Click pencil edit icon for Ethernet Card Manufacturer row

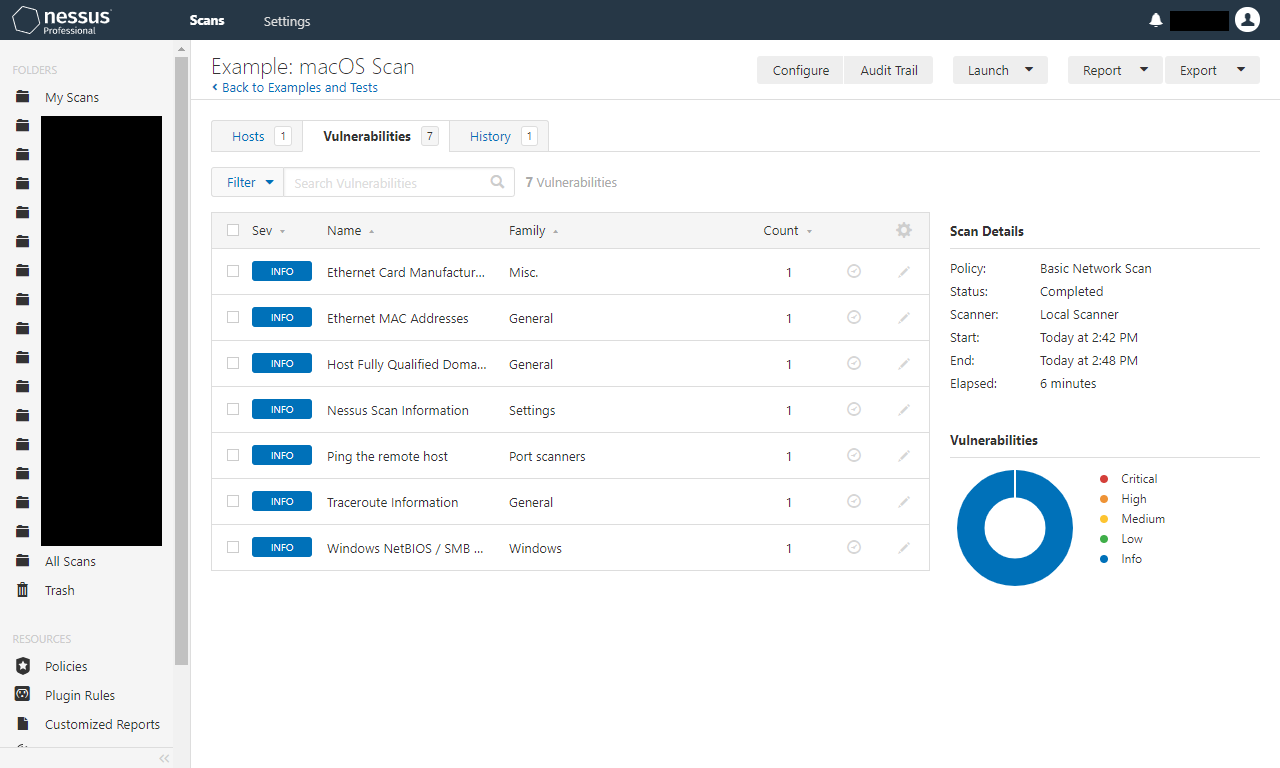click(904, 272)
